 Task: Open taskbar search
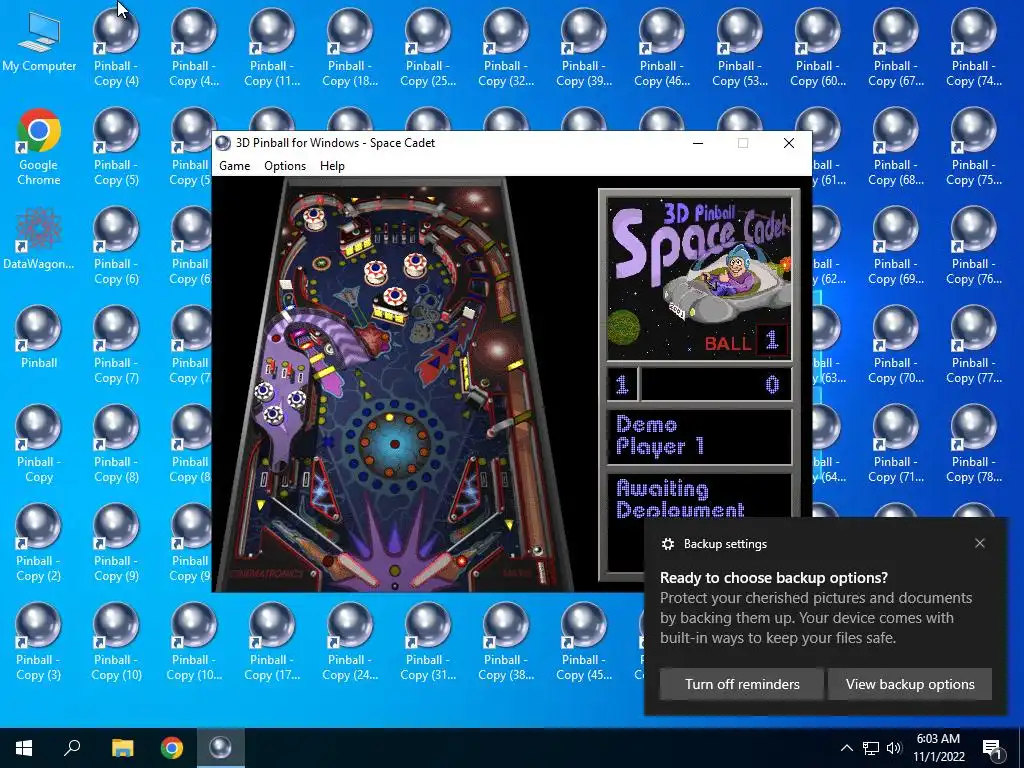(x=72, y=748)
